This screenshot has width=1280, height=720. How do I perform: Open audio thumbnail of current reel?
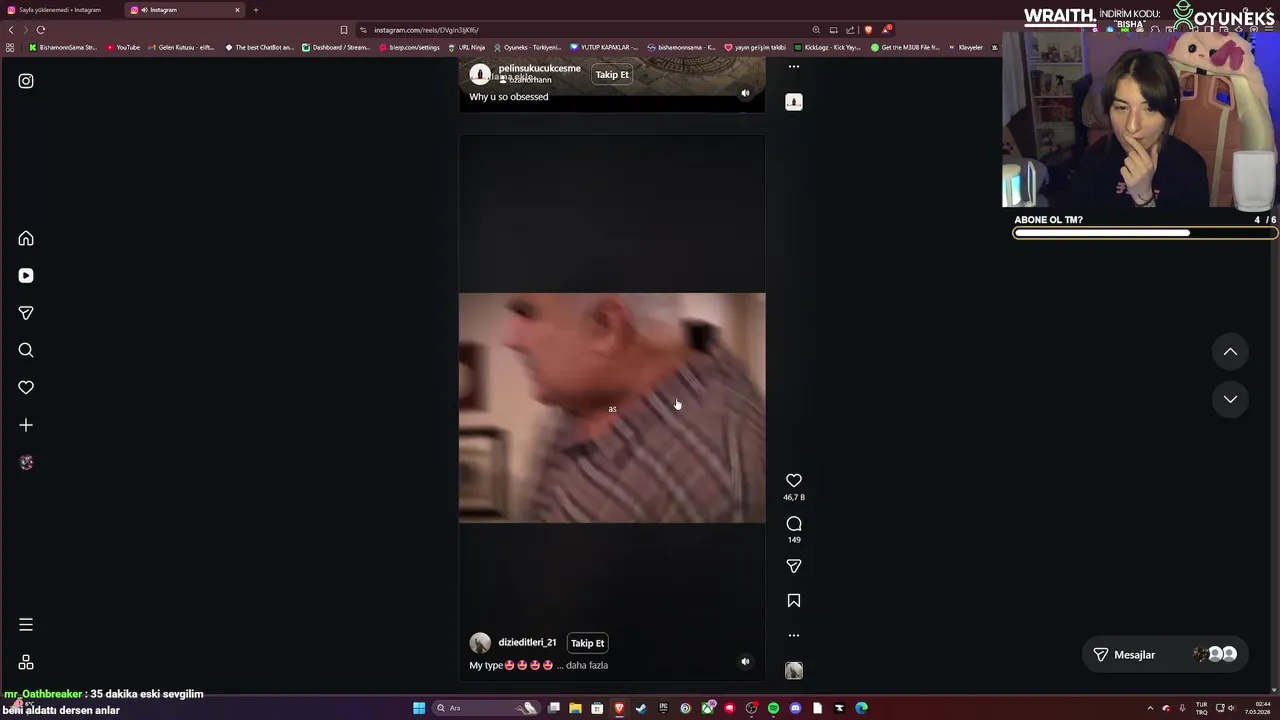tap(794, 671)
